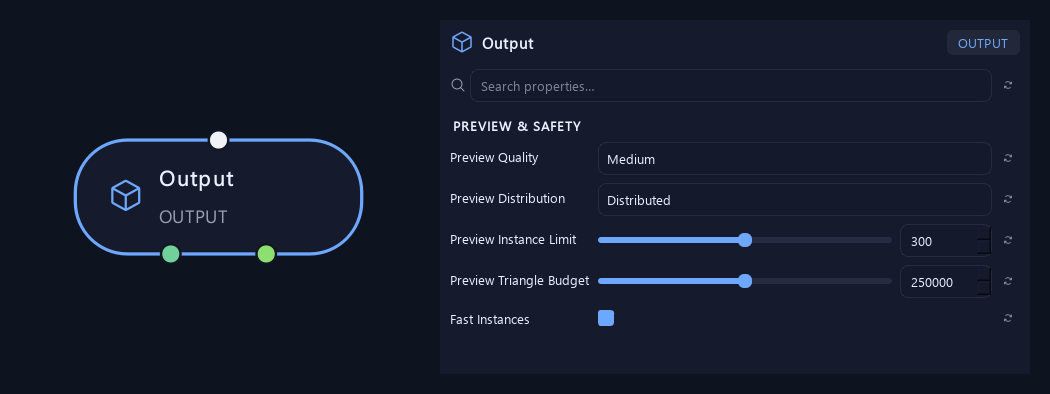The image size is (1050, 394).
Task: Open the Preview Quality dropdown
Action: (x=794, y=159)
